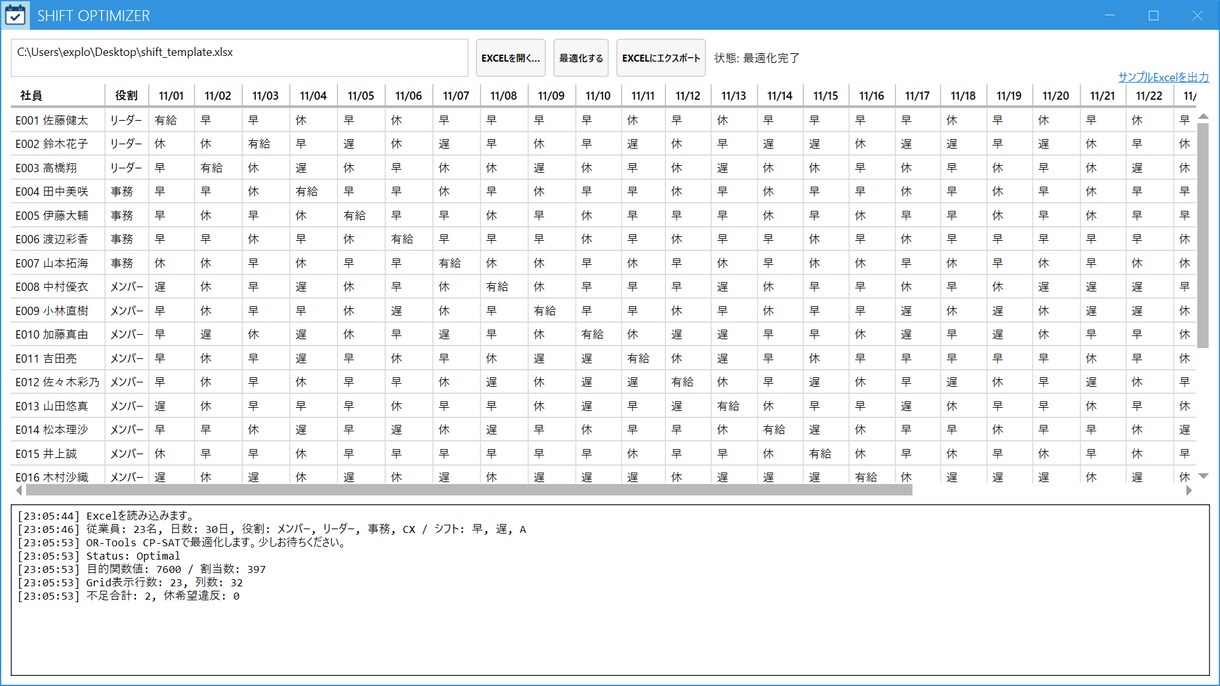Image resolution: width=1220 pixels, height=686 pixels.
Task: Export results with EXCELにエクスポート button
Action: (x=661, y=58)
